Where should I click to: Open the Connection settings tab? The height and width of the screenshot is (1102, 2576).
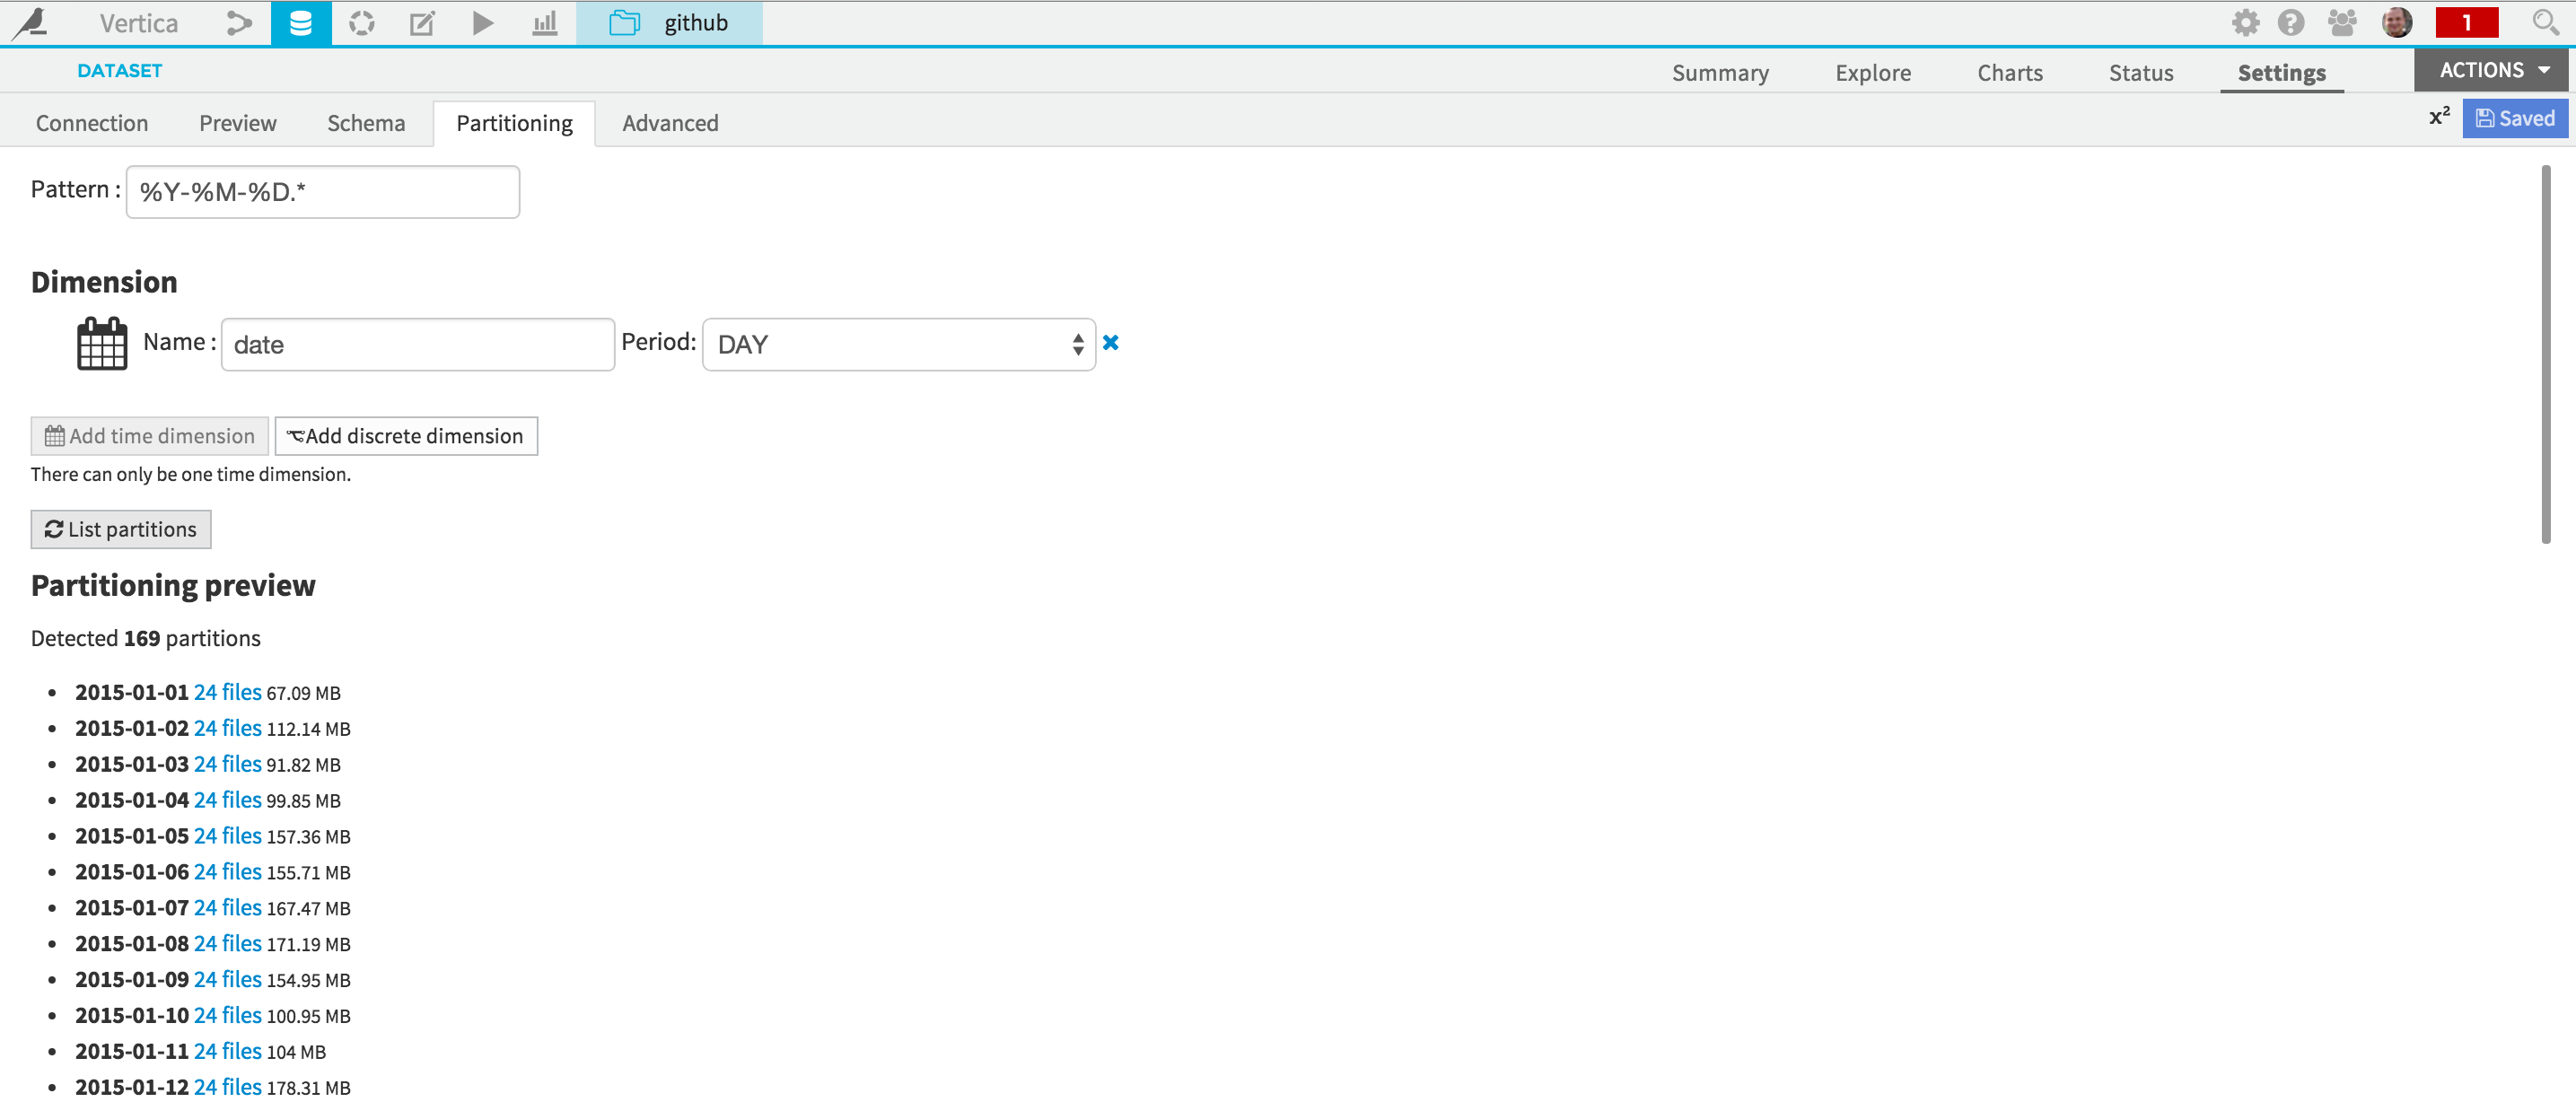tap(92, 123)
